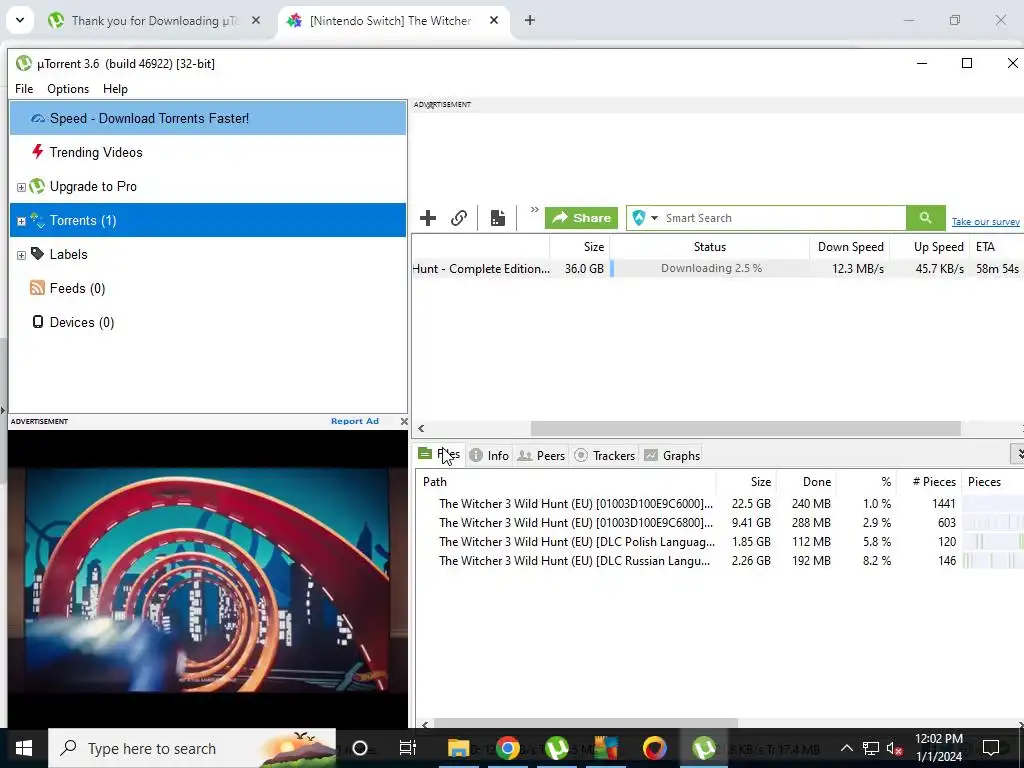Viewport: 1024px width, 768px height.
Task: Sort torrents by Status column header
Action: pyautogui.click(x=709, y=247)
